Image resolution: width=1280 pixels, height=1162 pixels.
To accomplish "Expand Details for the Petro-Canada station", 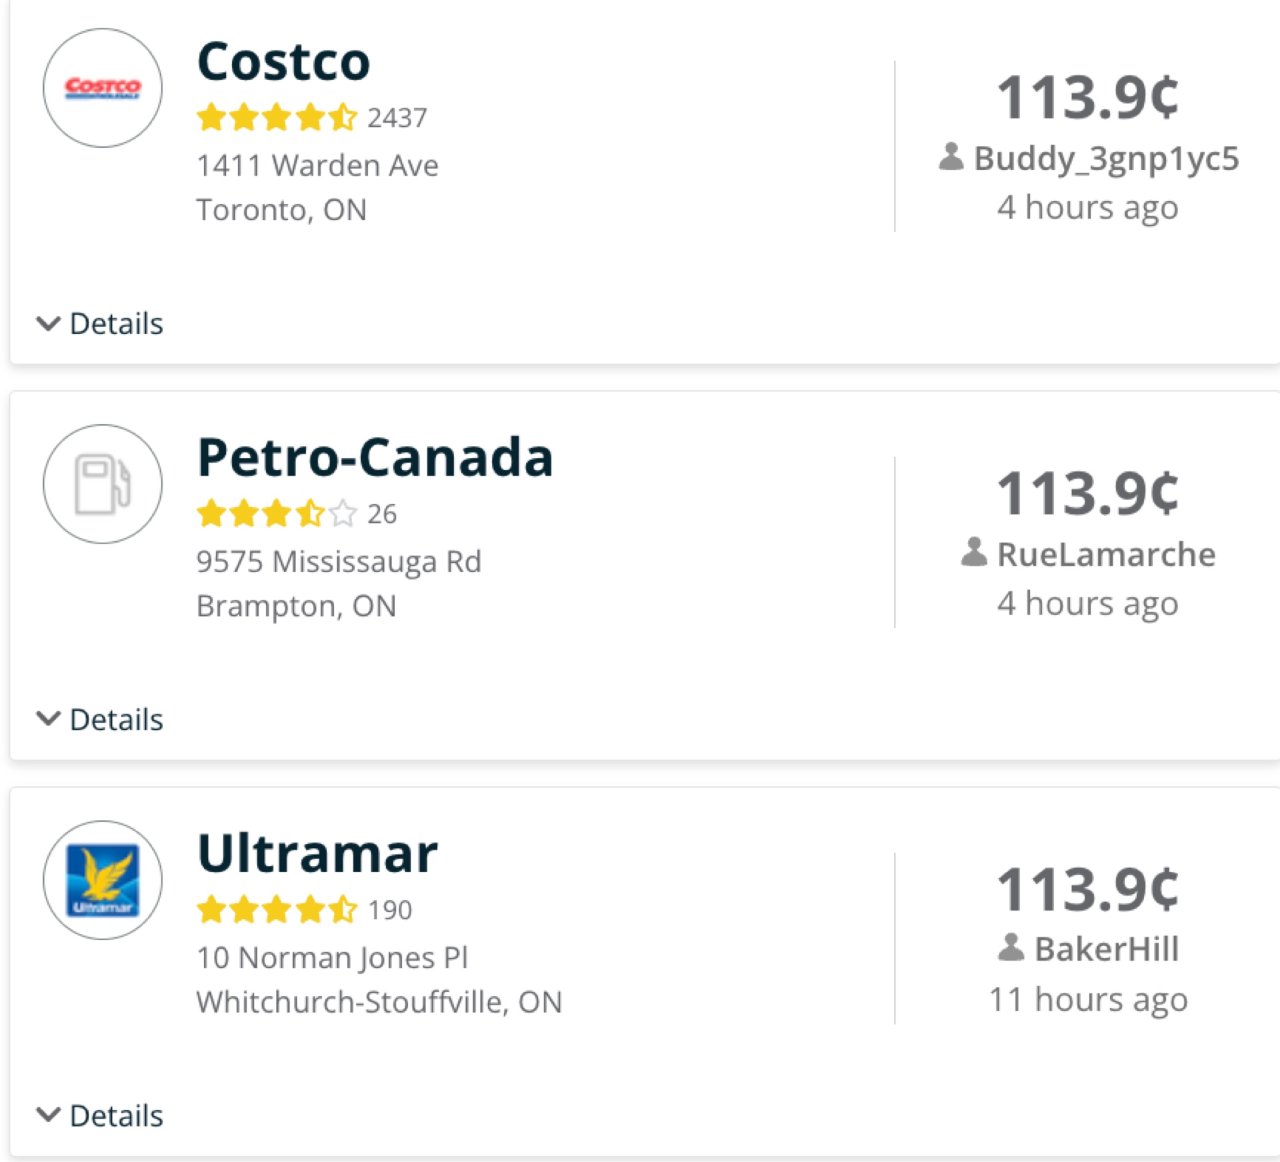I will (100, 720).
